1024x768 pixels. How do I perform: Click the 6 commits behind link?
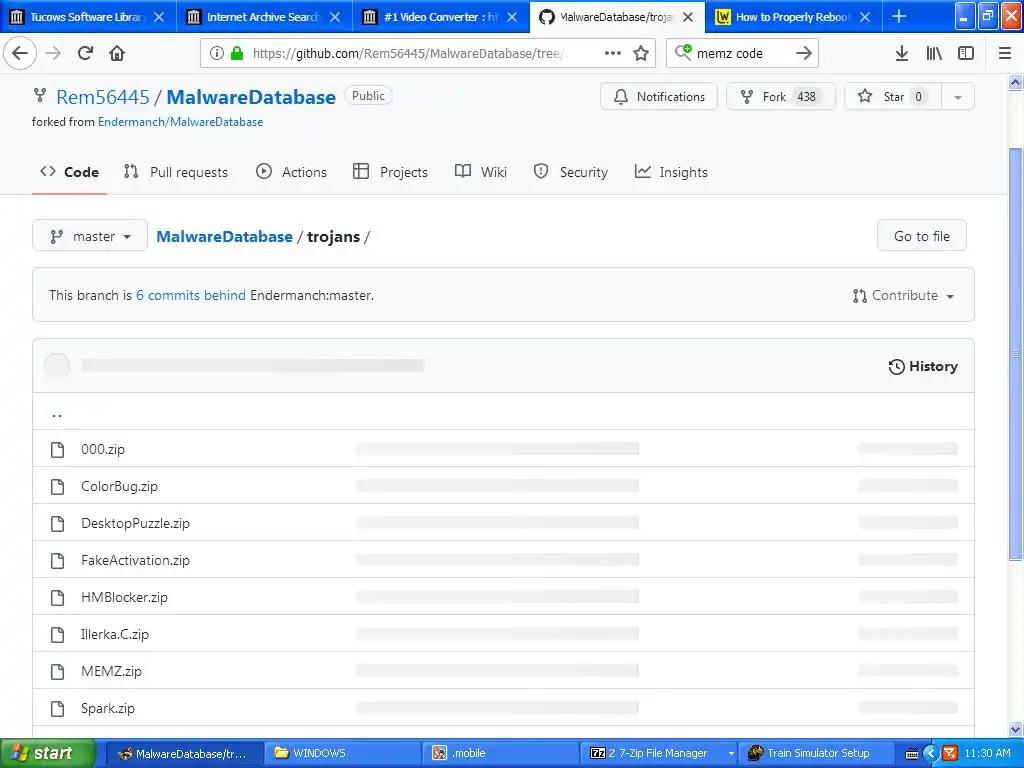click(191, 295)
